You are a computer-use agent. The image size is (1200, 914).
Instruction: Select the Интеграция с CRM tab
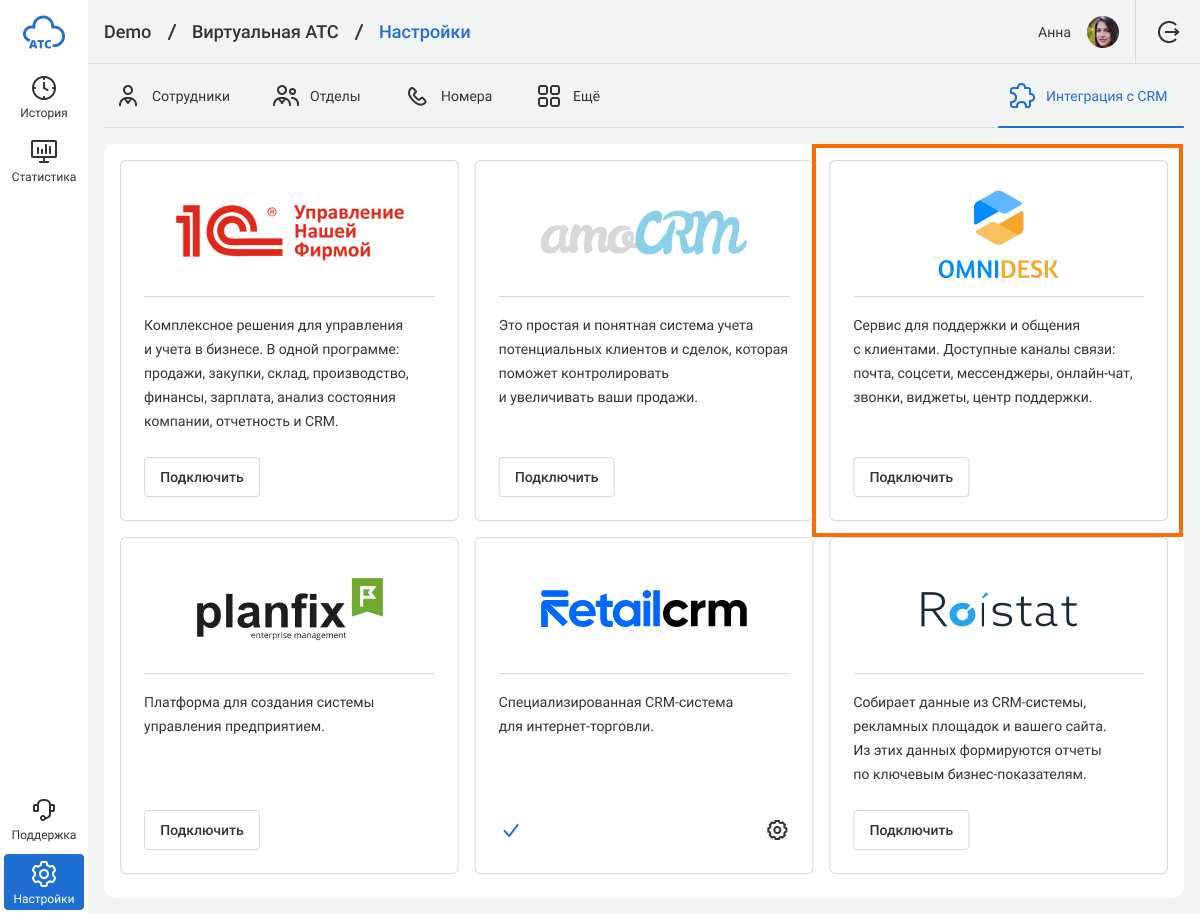1089,96
